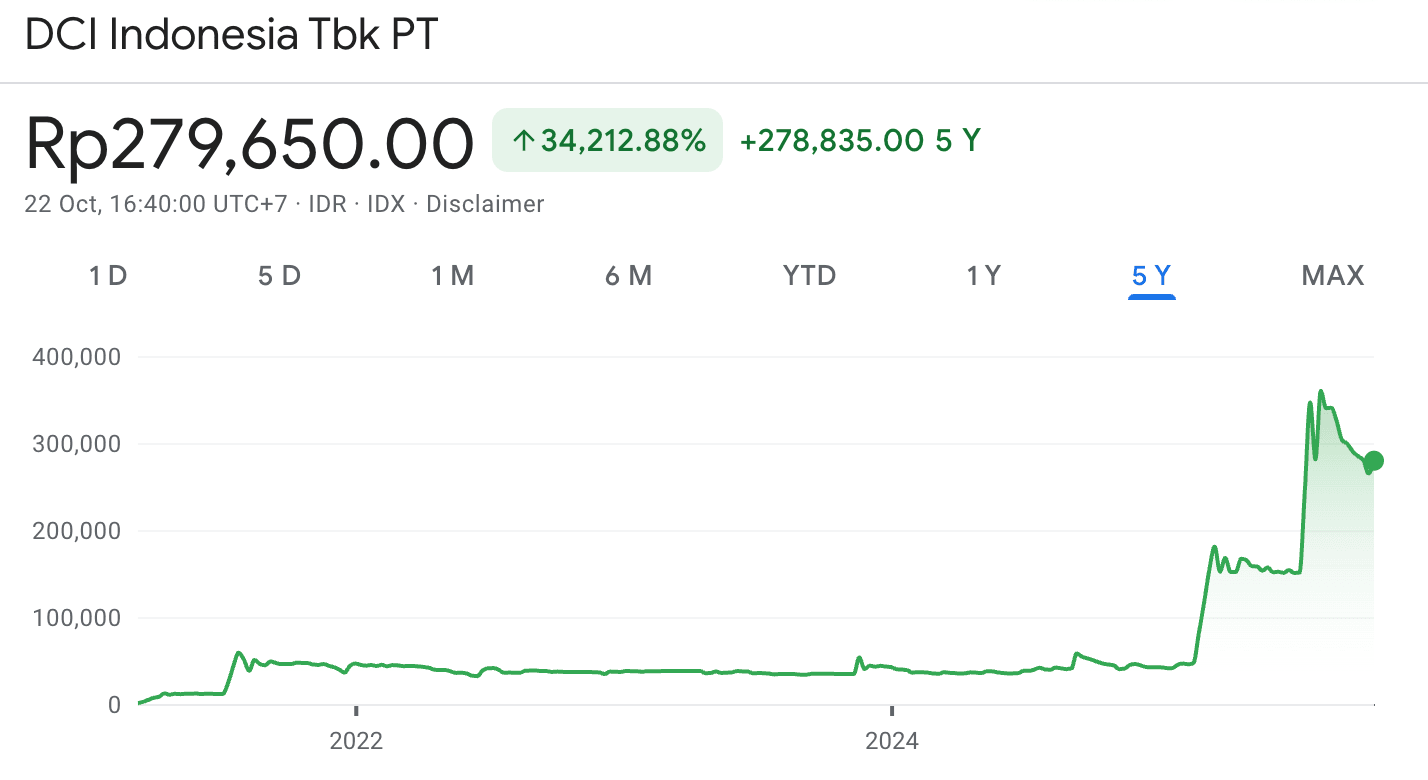Select the 1D time range
The image size is (1428, 780).
pyautogui.click(x=107, y=275)
